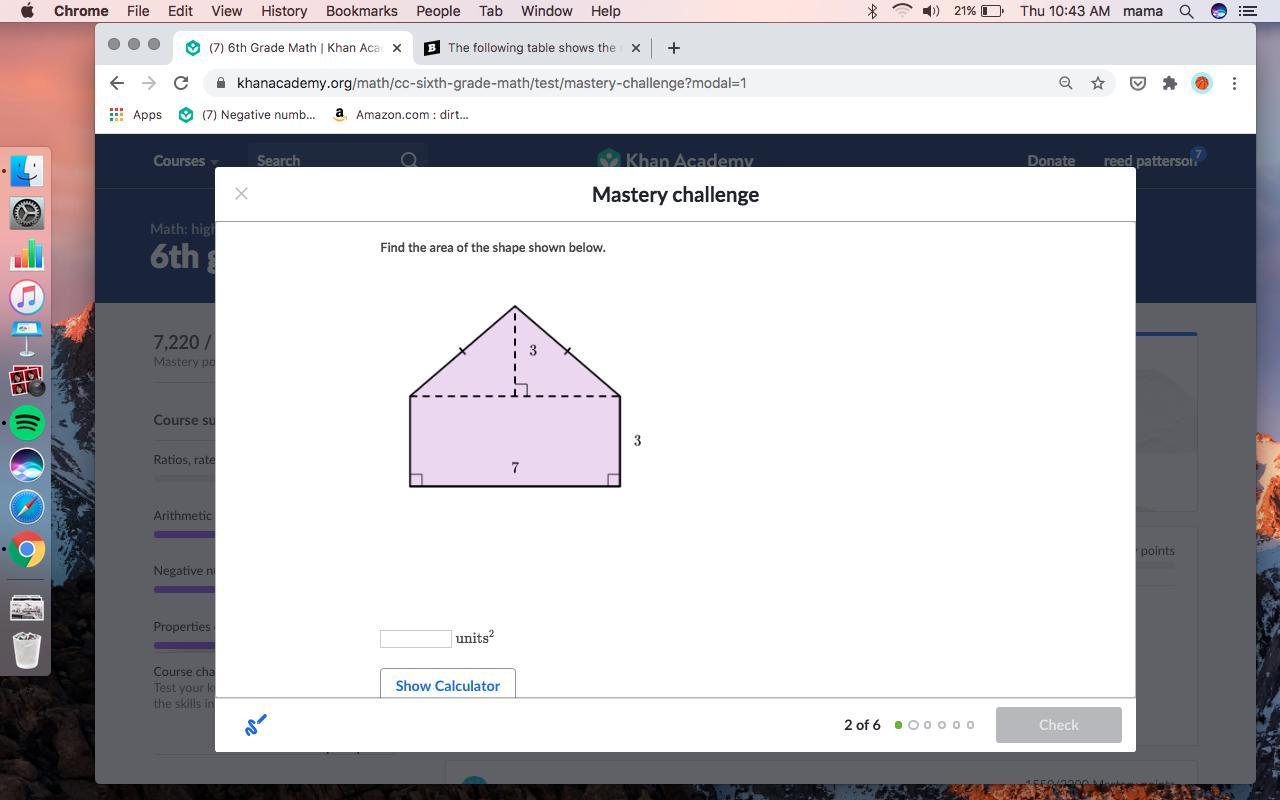Click the Khan Academy logo
Viewport: 1280px width, 800px height.
coord(675,160)
